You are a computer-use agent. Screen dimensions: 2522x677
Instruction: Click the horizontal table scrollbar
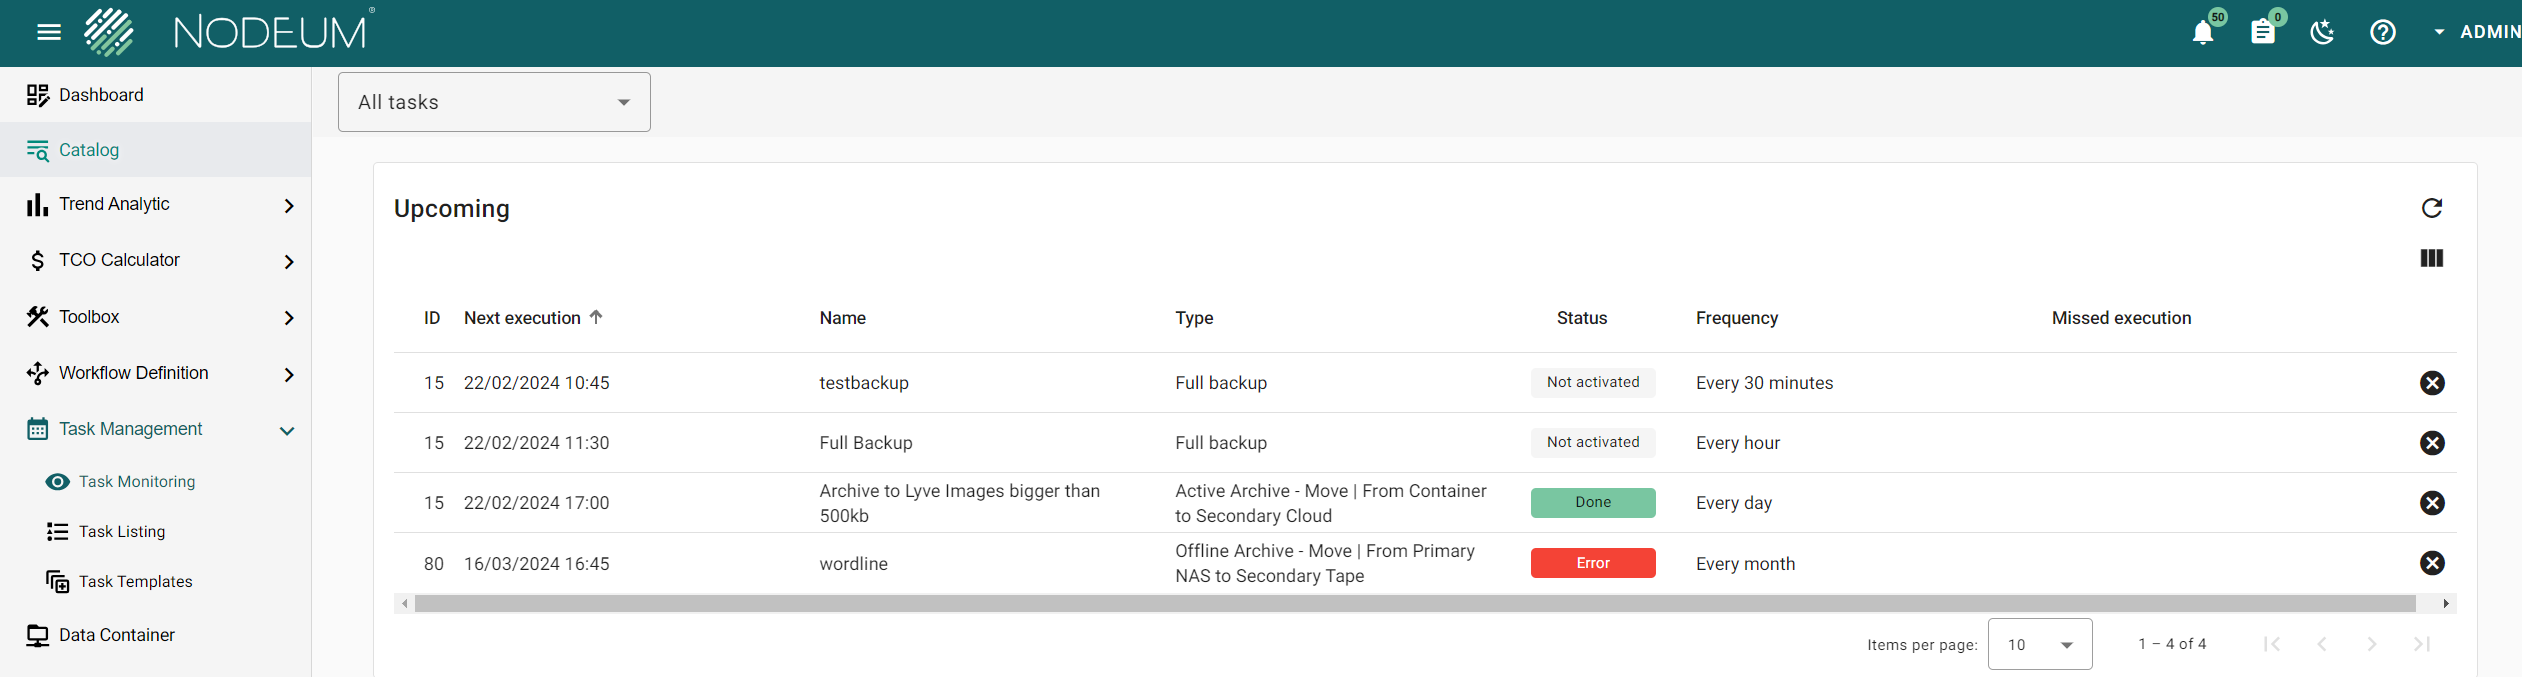pyautogui.click(x=1414, y=604)
